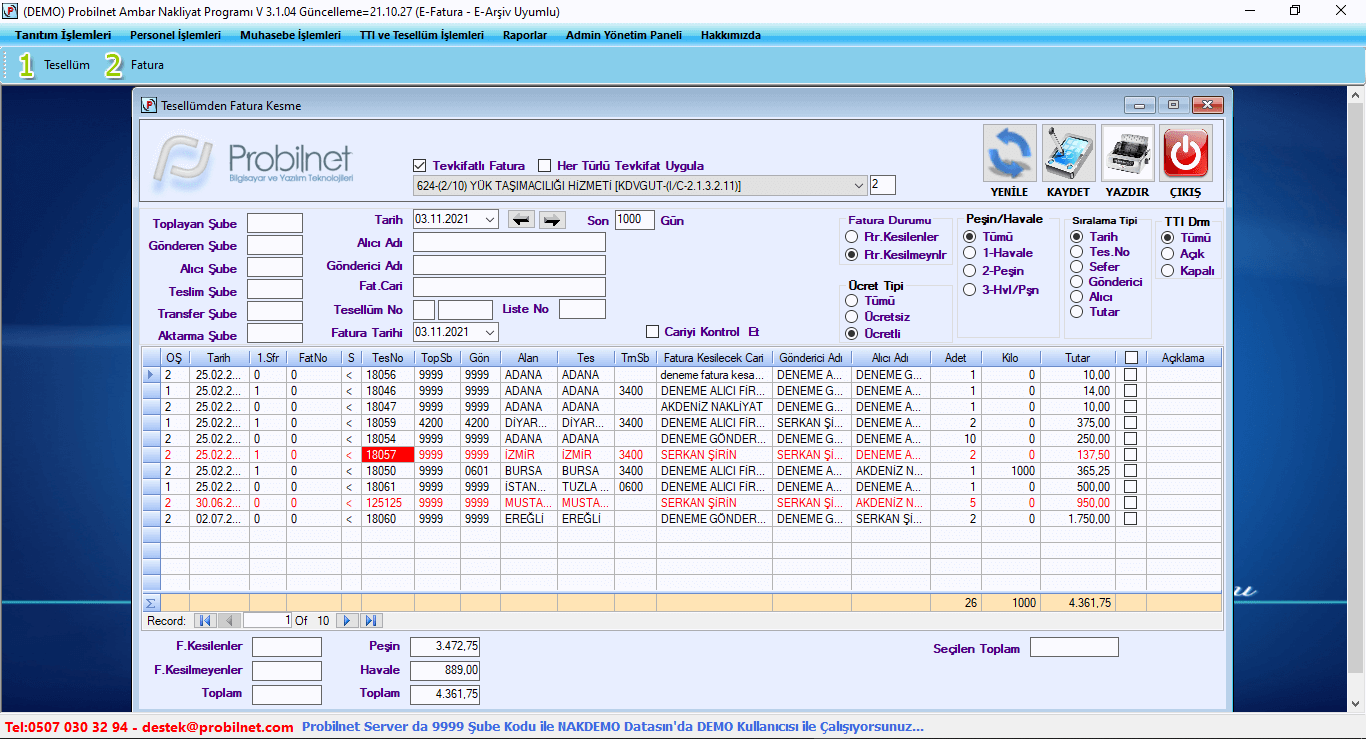Open the Raporlar menu
Viewport: 1366px width, 739px height.
(x=525, y=35)
